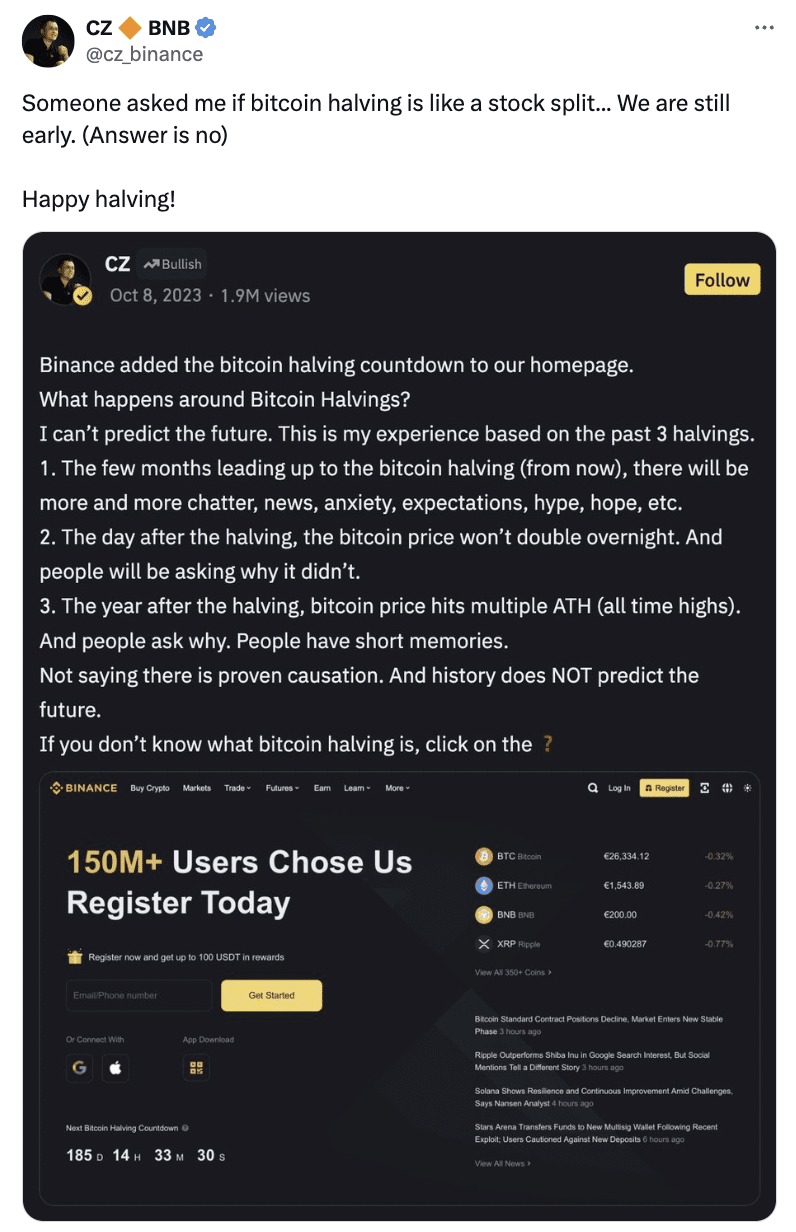796x1232 pixels.
Task: Click the QR code app download icon
Action: click(196, 1068)
